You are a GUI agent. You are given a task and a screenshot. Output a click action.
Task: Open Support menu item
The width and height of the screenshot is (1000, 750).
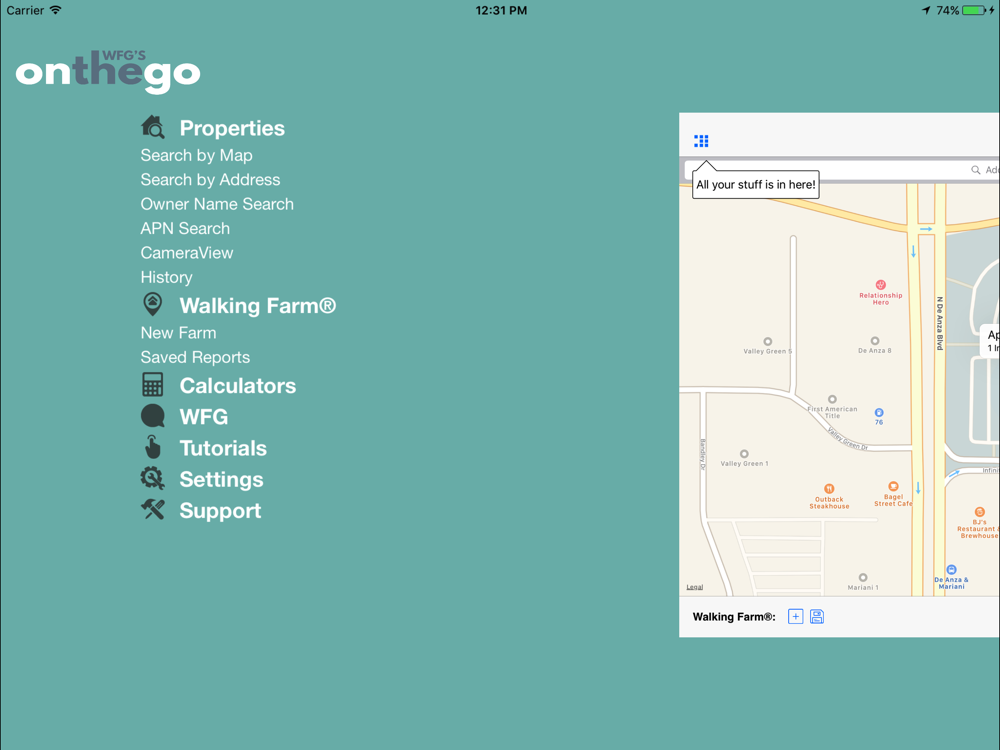(220, 511)
